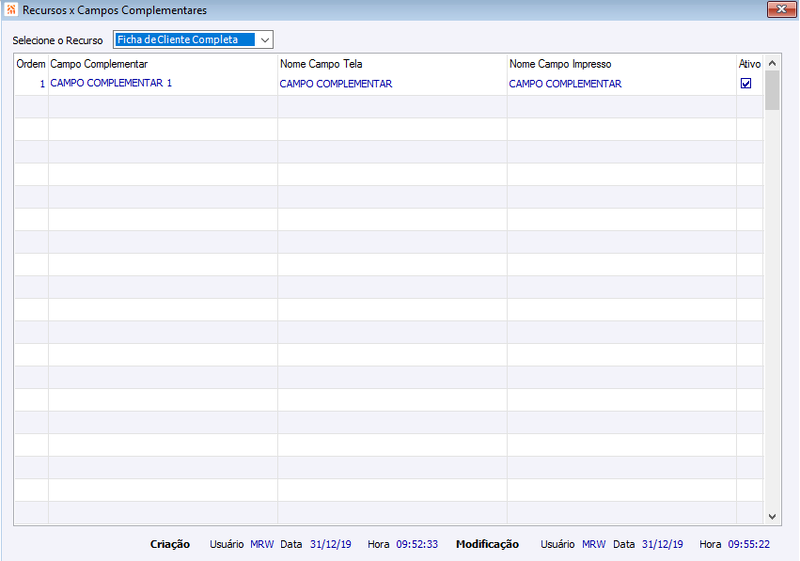
Task: Click the Selecione o Recurso label
Action: pyautogui.click(x=58, y=40)
